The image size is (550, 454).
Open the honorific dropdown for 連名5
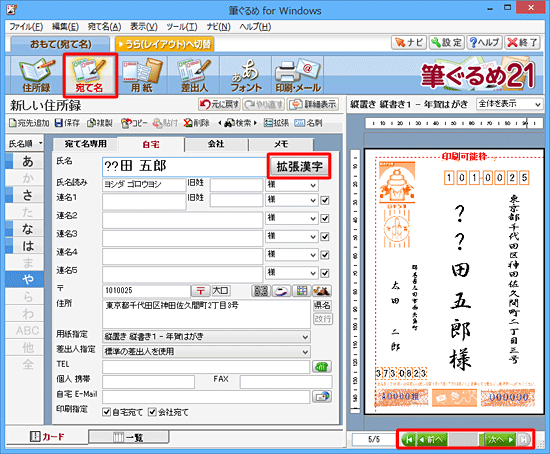[291, 273]
